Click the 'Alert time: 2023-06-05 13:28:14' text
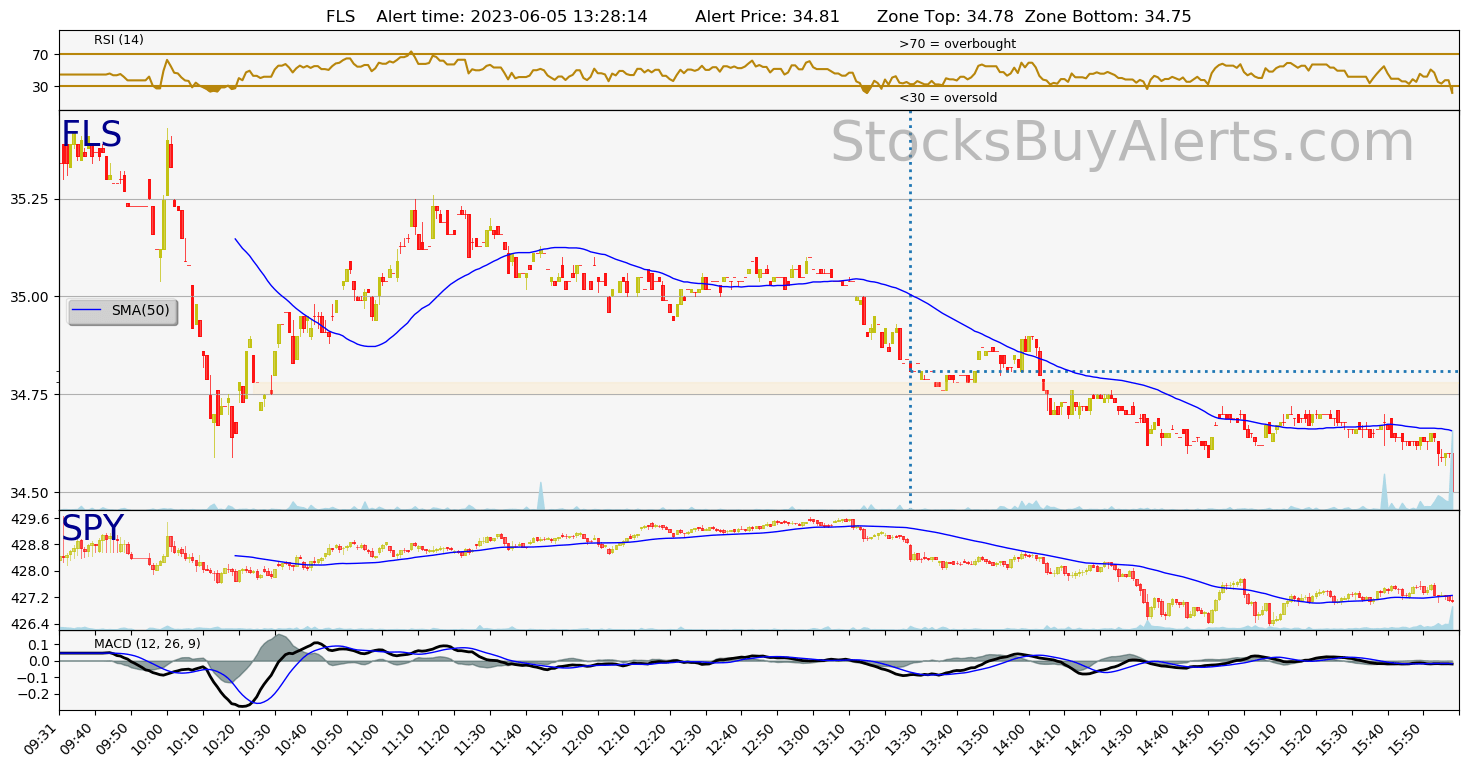Screen dimensions: 1474x768 tap(512, 17)
